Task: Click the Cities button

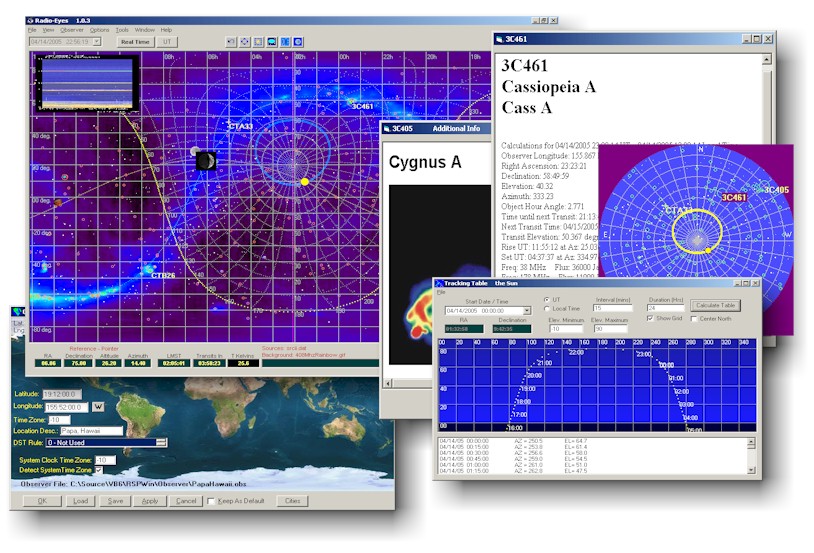Action: [292, 501]
